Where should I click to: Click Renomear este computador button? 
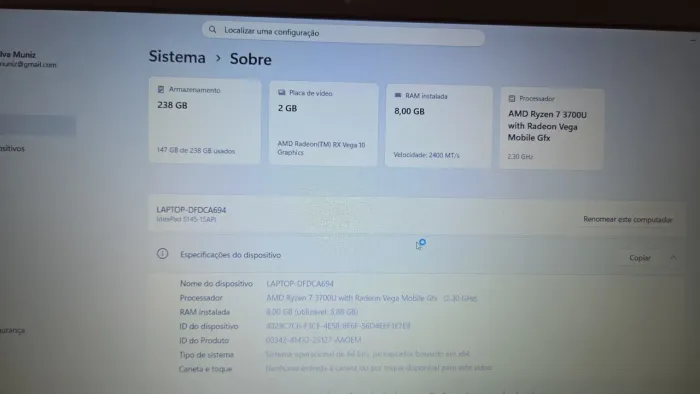627,220
